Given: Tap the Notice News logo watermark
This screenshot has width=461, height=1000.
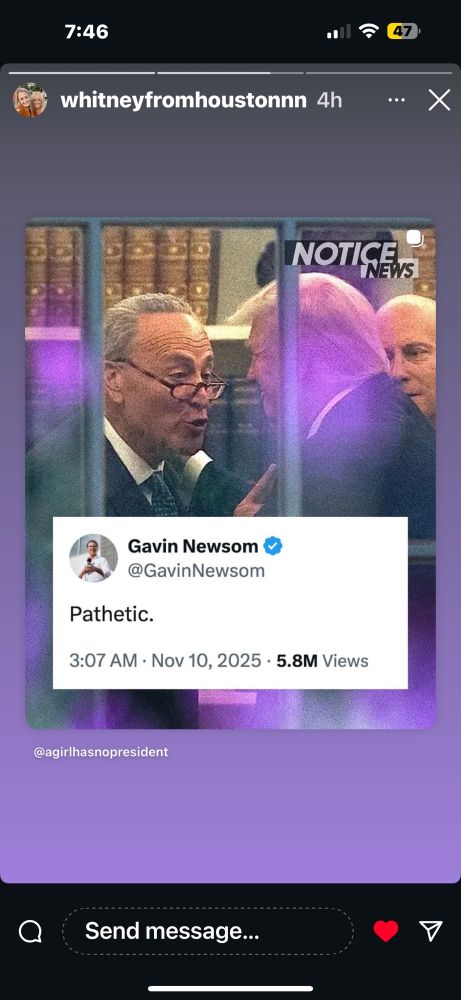Looking at the screenshot, I should click(x=353, y=260).
